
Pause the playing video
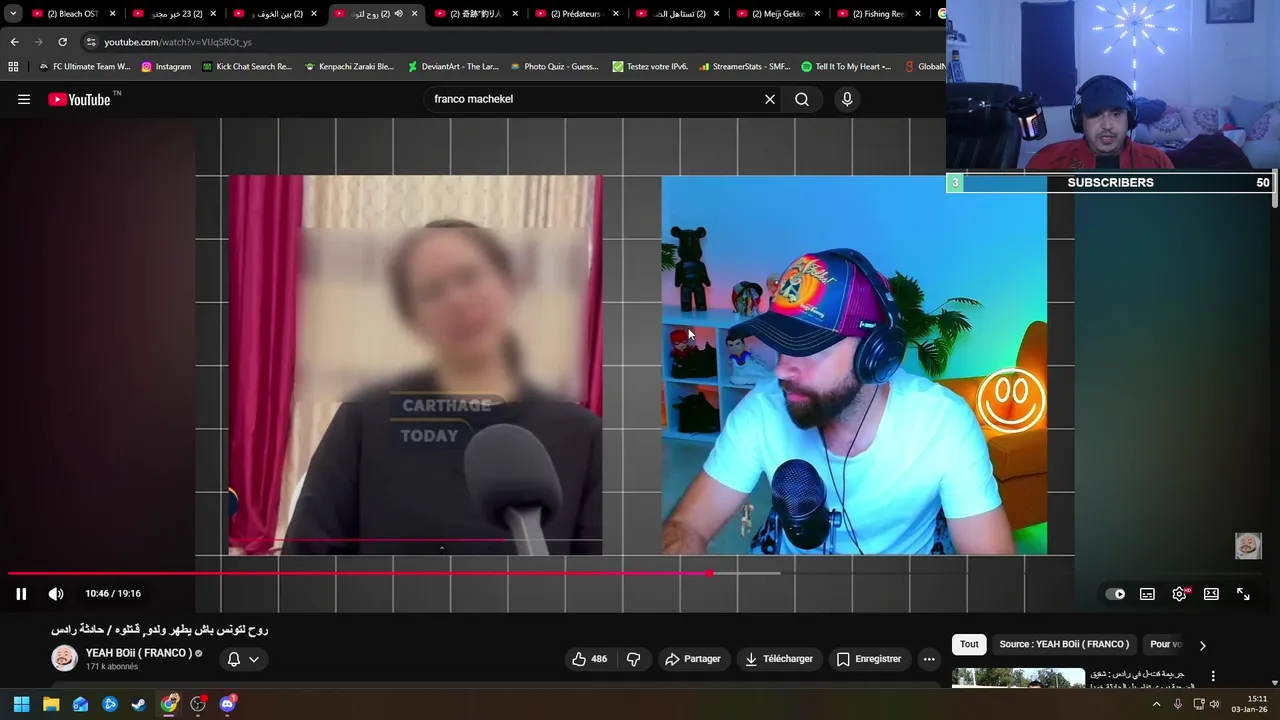point(21,594)
